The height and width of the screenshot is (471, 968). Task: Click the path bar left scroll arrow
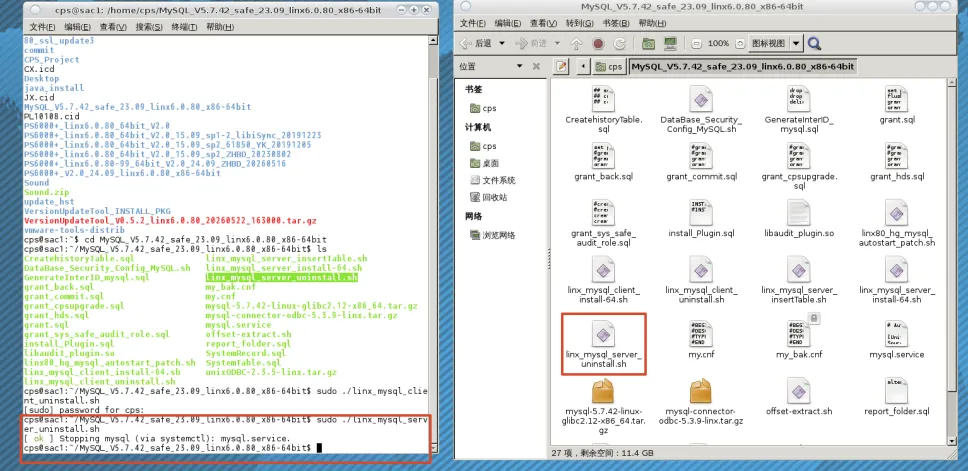(582, 66)
